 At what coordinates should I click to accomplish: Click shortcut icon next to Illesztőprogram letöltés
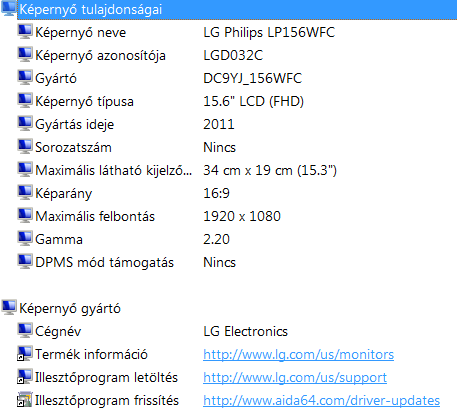[25, 377]
